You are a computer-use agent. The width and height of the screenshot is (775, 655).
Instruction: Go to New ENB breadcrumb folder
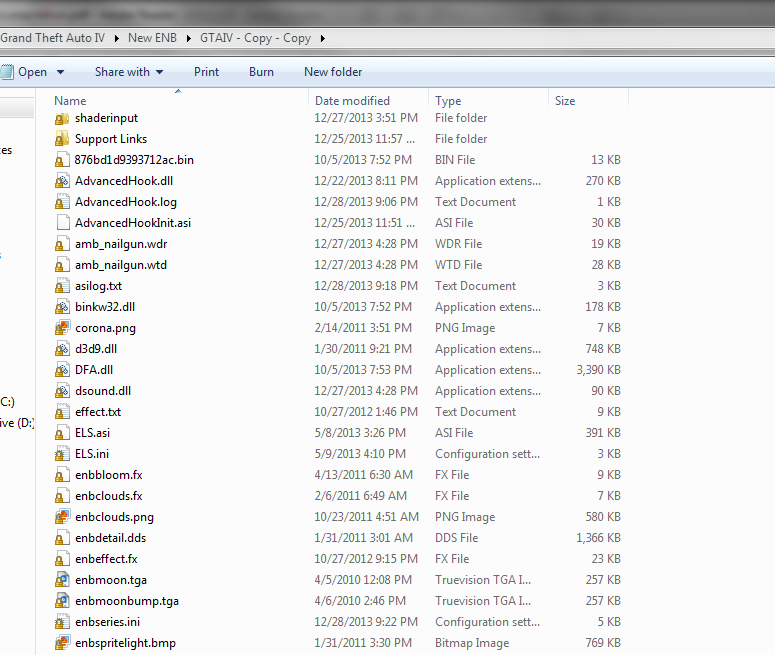click(152, 38)
